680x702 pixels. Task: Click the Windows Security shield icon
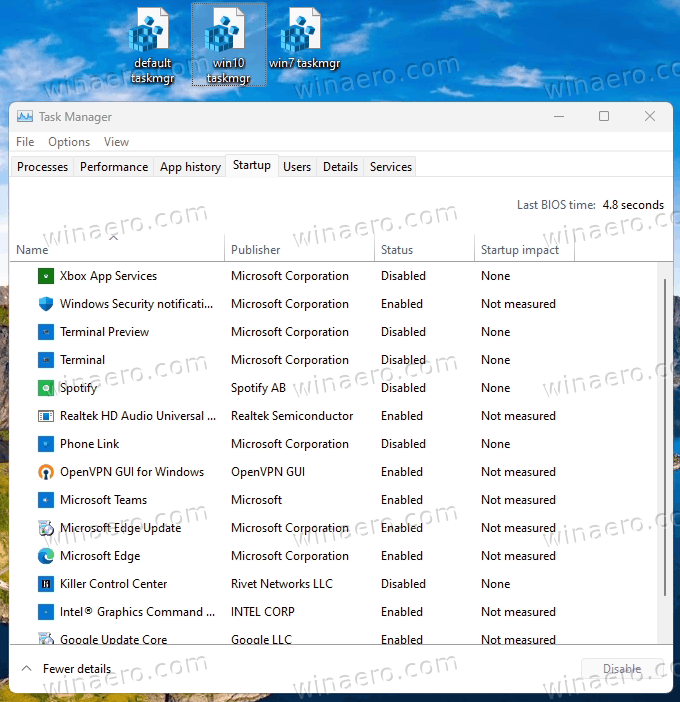(x=46, y=304)
